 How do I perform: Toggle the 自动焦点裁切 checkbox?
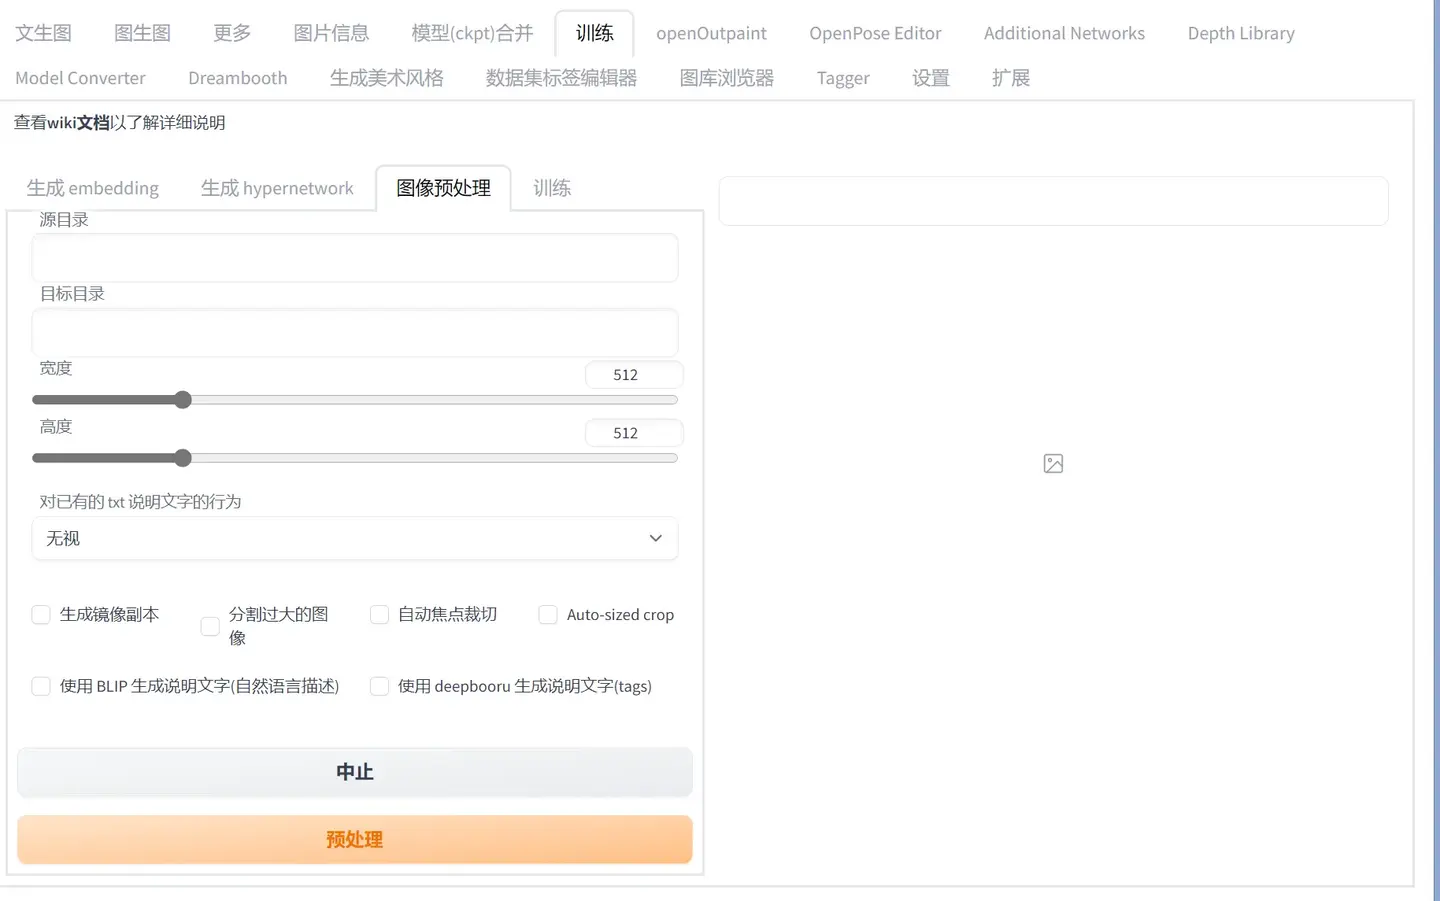[x=379, y=614]
